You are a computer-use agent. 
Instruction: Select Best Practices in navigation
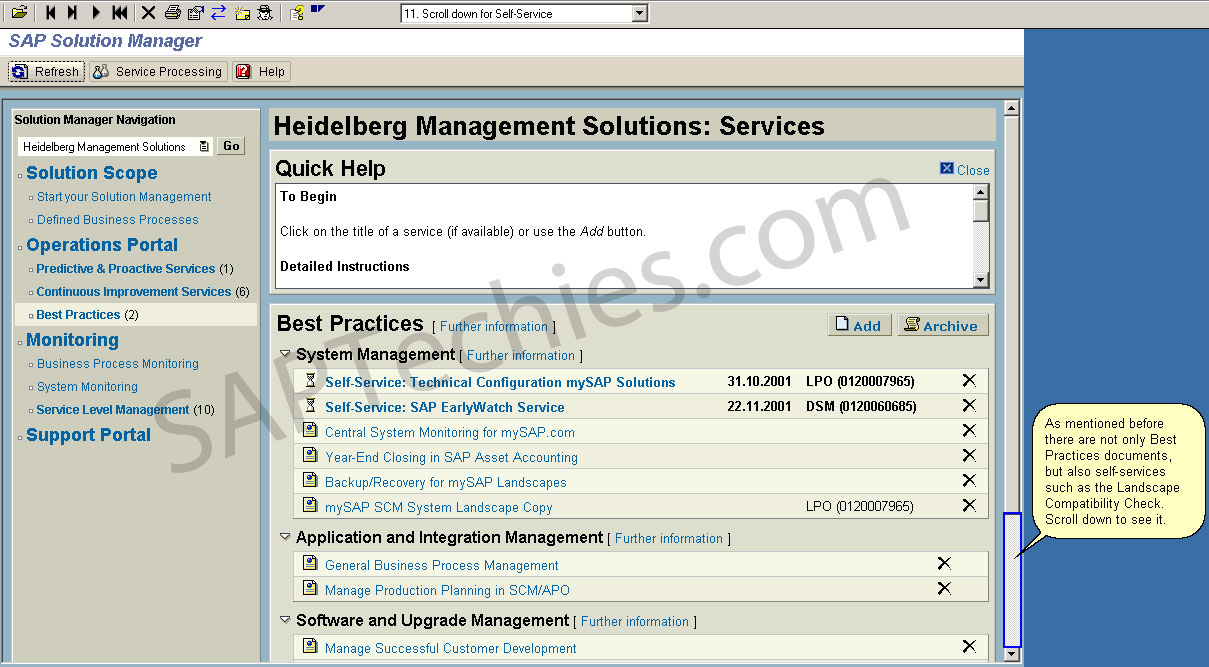(78, 315)
